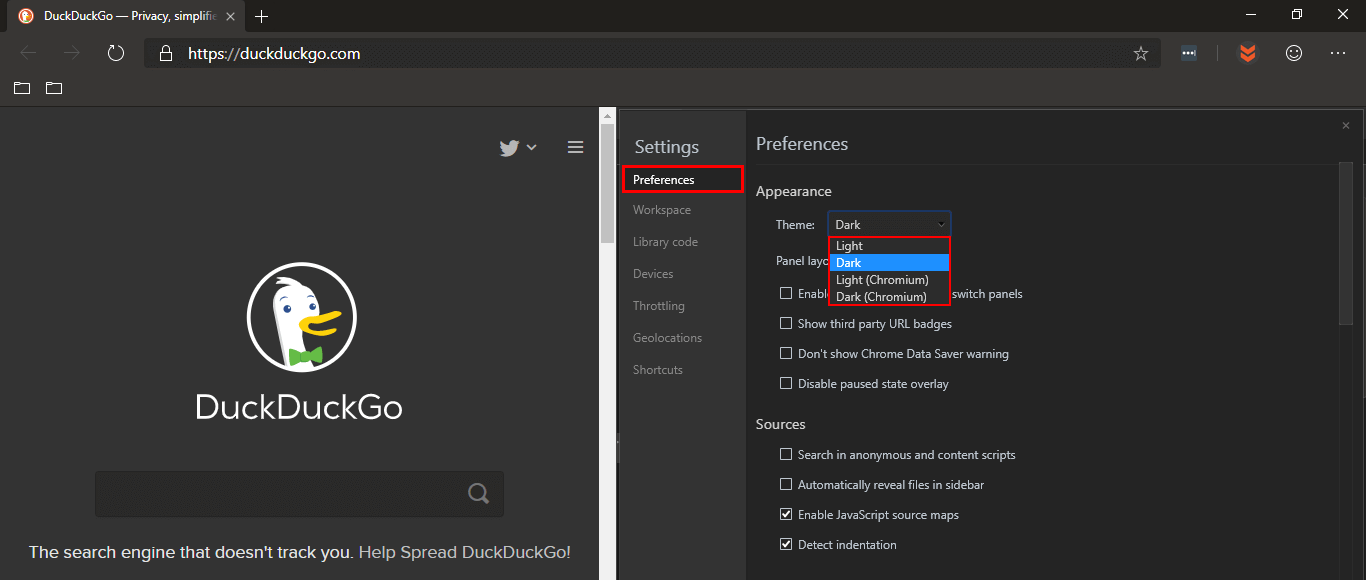Viewport: 1366px width, 580px height.
Task: Switch to Shortcuts settings tab
Action: pyautogui.click(x=658, y=370)
